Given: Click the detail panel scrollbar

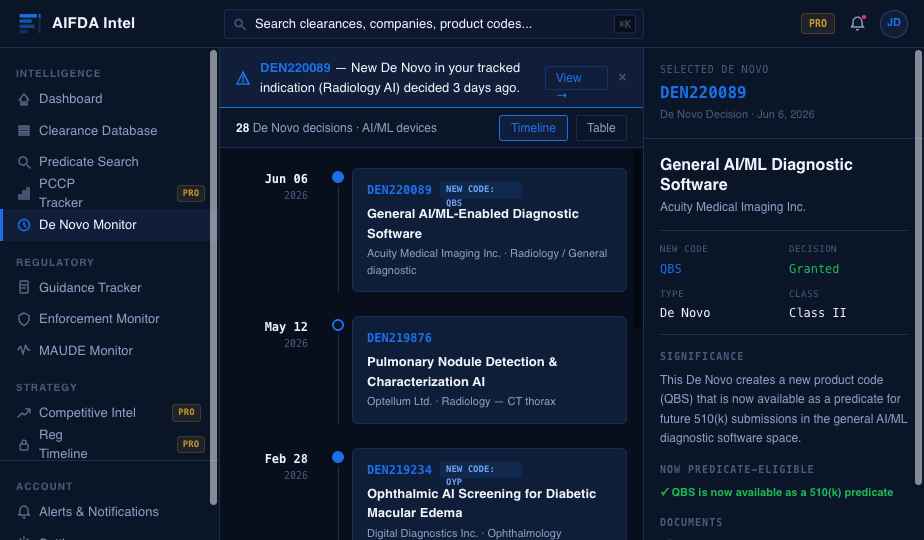Looking at the screenshot, I should [918, 268].
